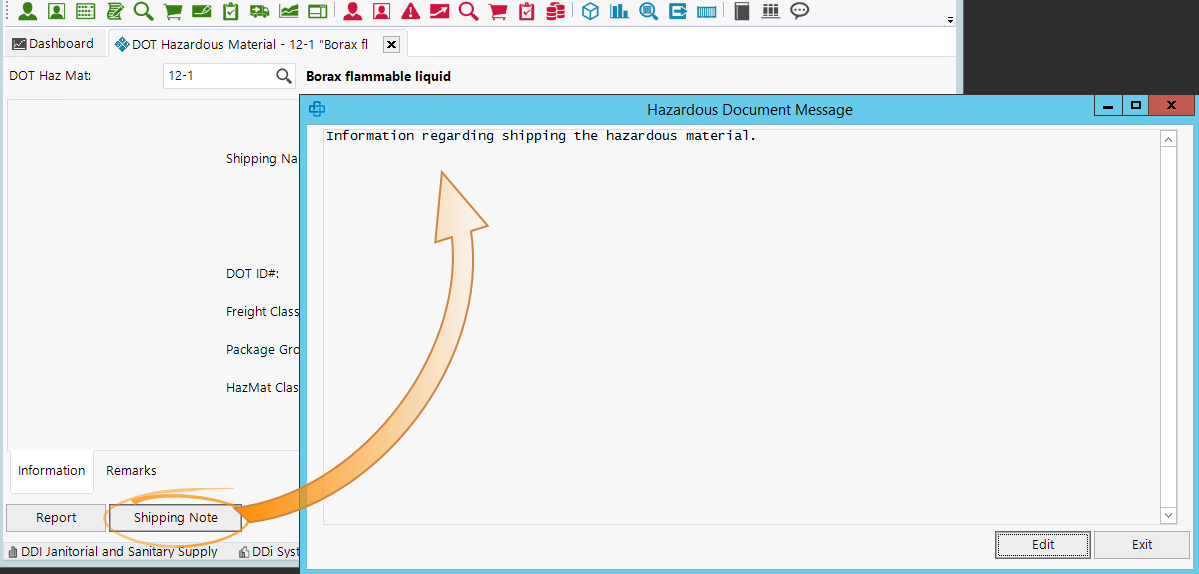Switch to the Dashboard tab
Screen dimensions: 1199x574
[53, 44]
